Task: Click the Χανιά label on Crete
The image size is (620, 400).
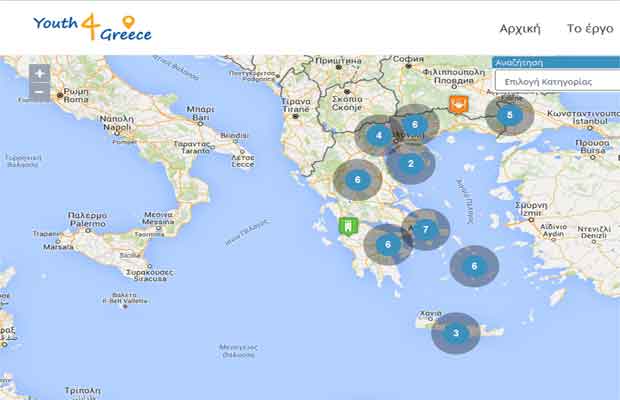Action: click(430, 313)
